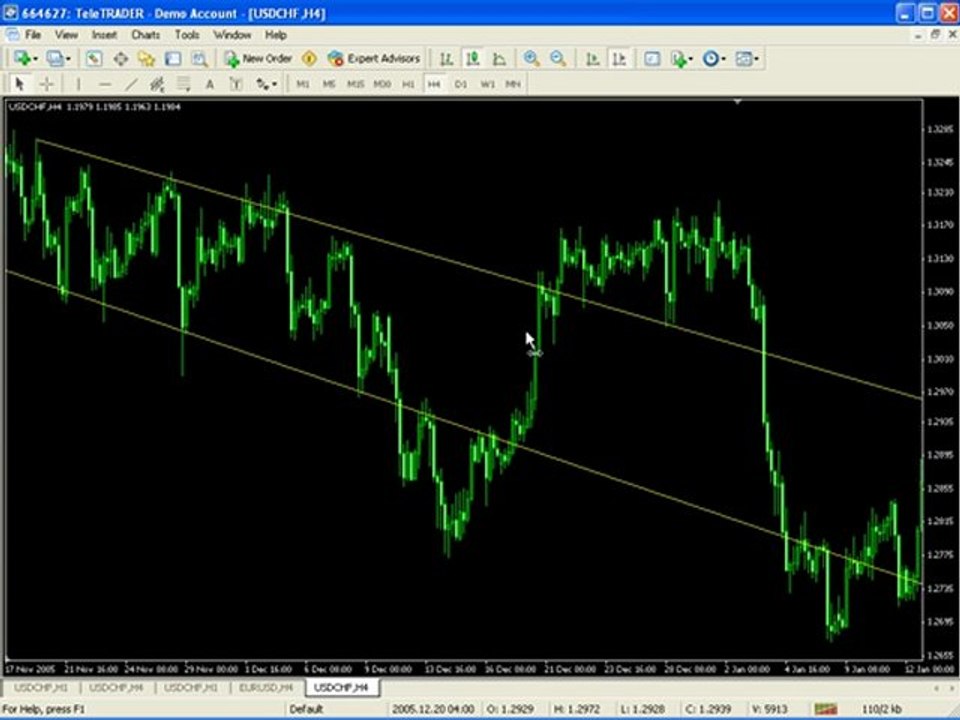Viewport: 960px width, 720px height.
Task: Switch to W1 weekly timeframe
Action: [487, 84]
